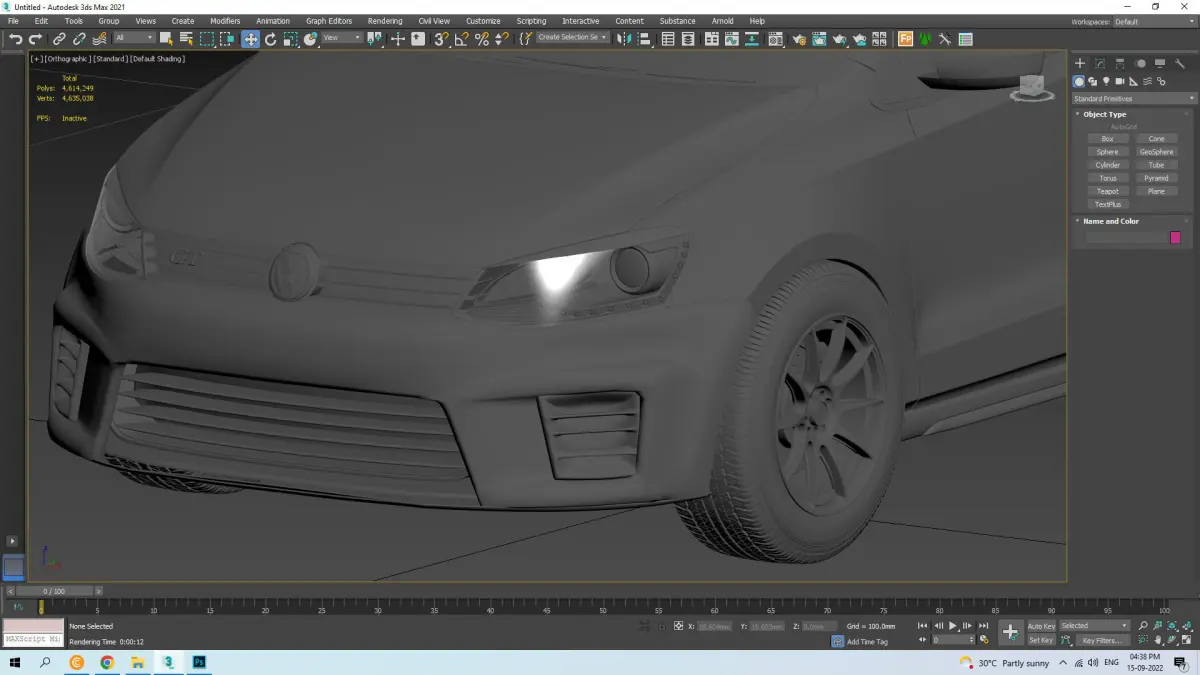This screenshot has width=1200, height=675.
Task: Open the Modify panel tab icon
Action: point(1099,63)
